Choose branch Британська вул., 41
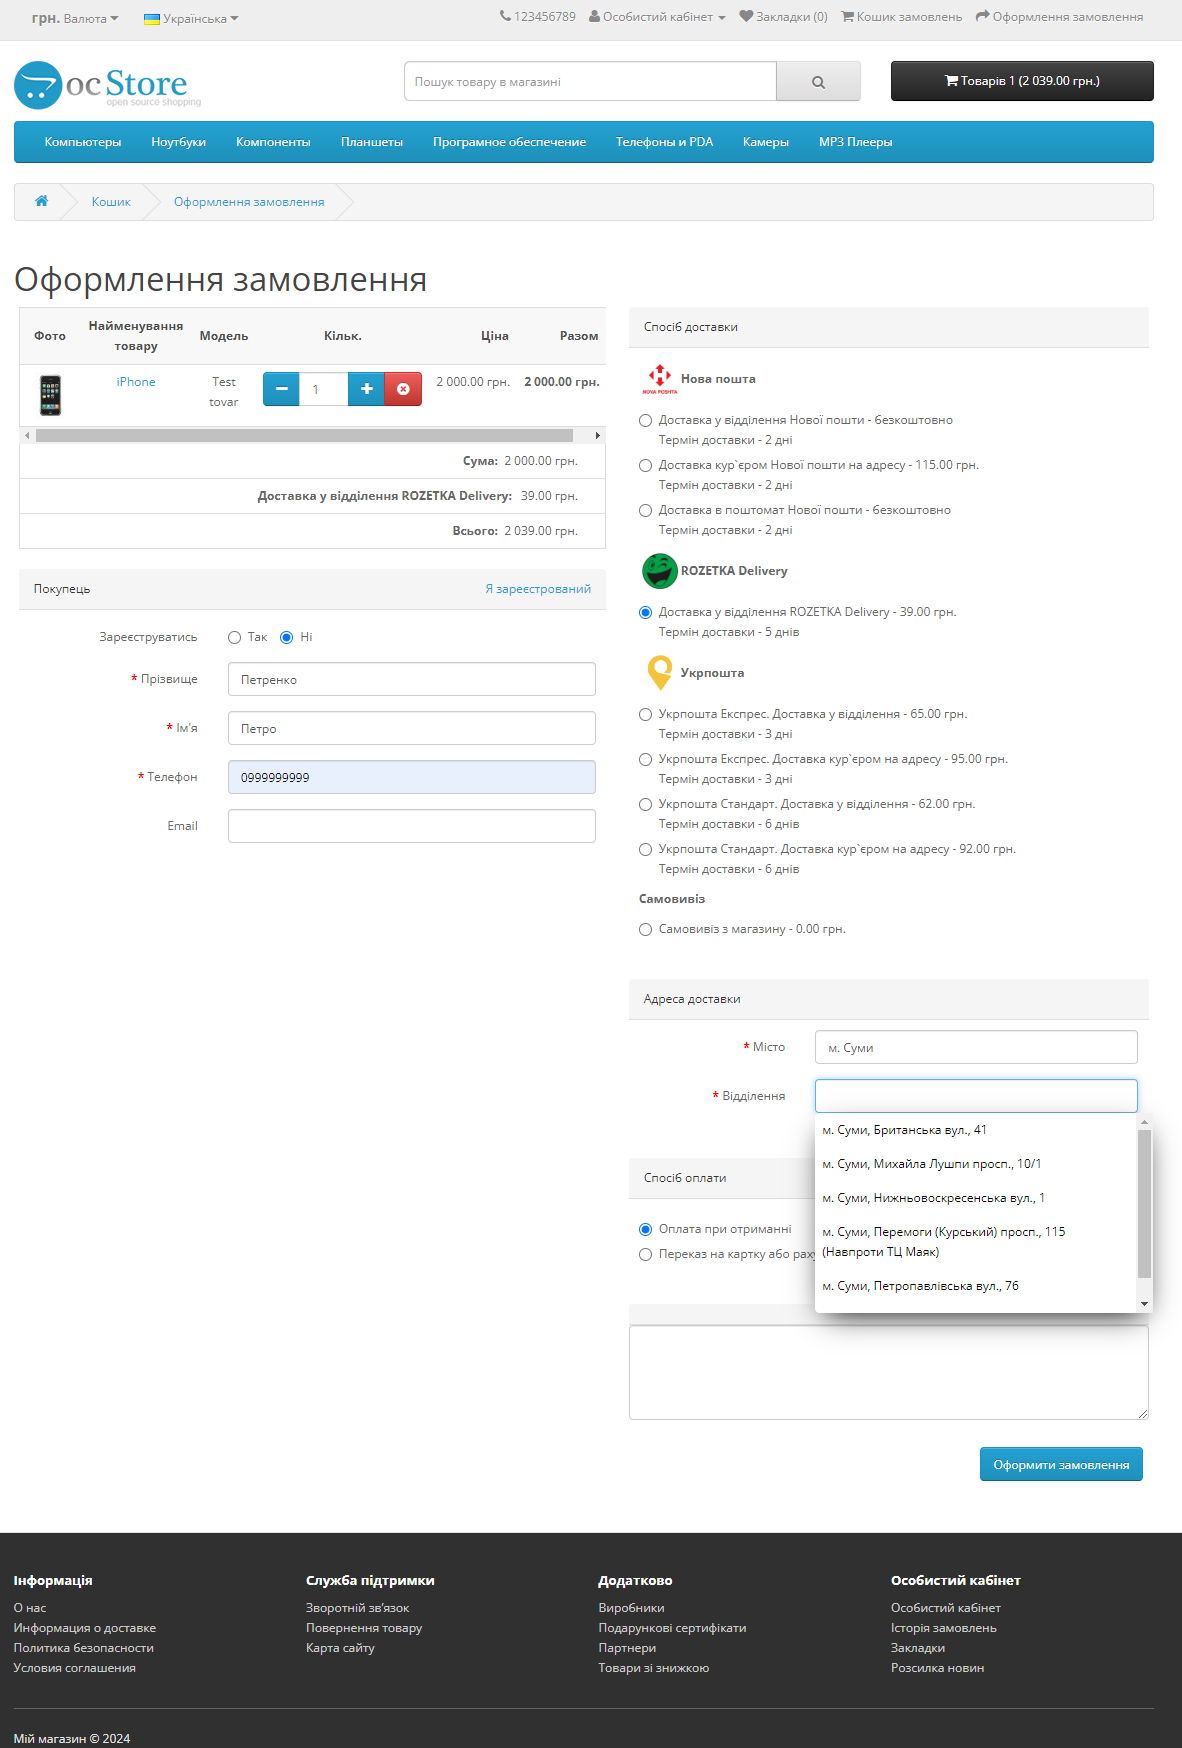This screenshot has height=1748, width=1182. click(x=977, y=1130)
